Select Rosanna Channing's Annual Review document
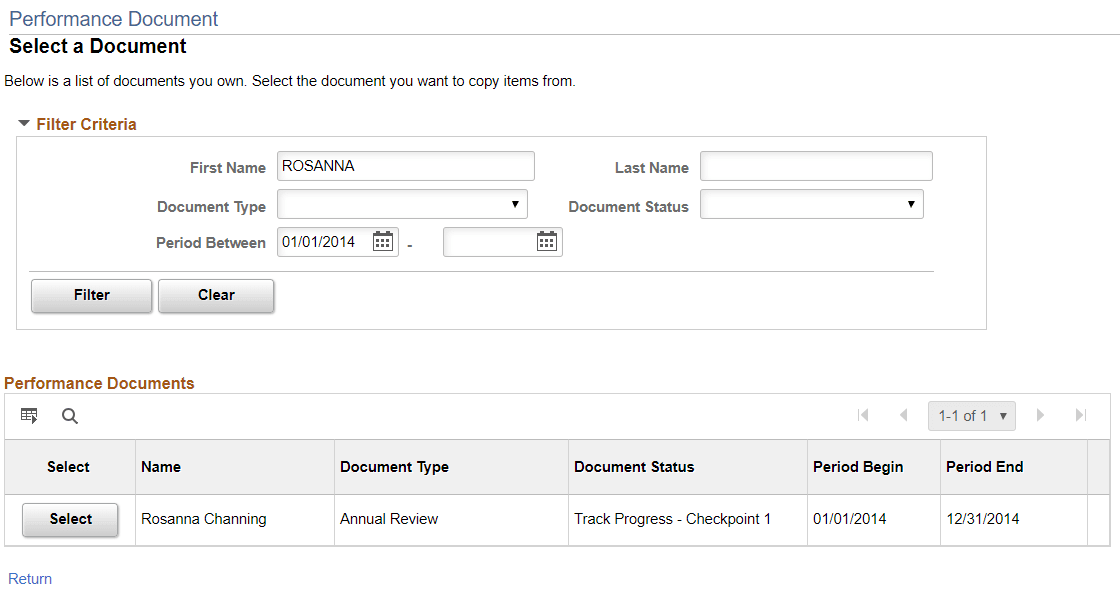Screen dimensions: 1120x592 click(x=69, y=519)
